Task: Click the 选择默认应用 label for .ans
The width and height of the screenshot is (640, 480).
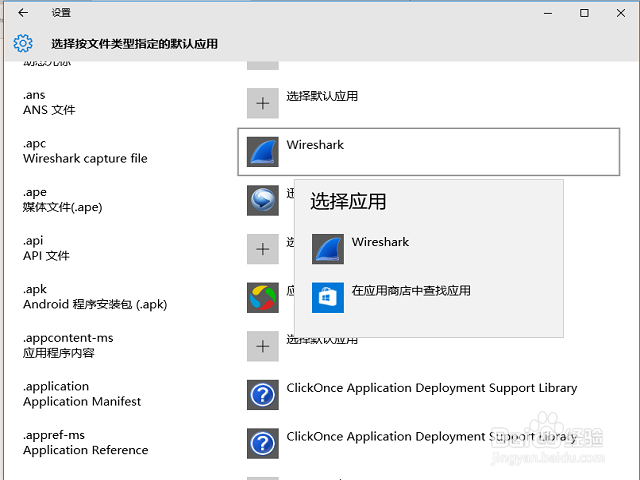Action: pos(322,97)
